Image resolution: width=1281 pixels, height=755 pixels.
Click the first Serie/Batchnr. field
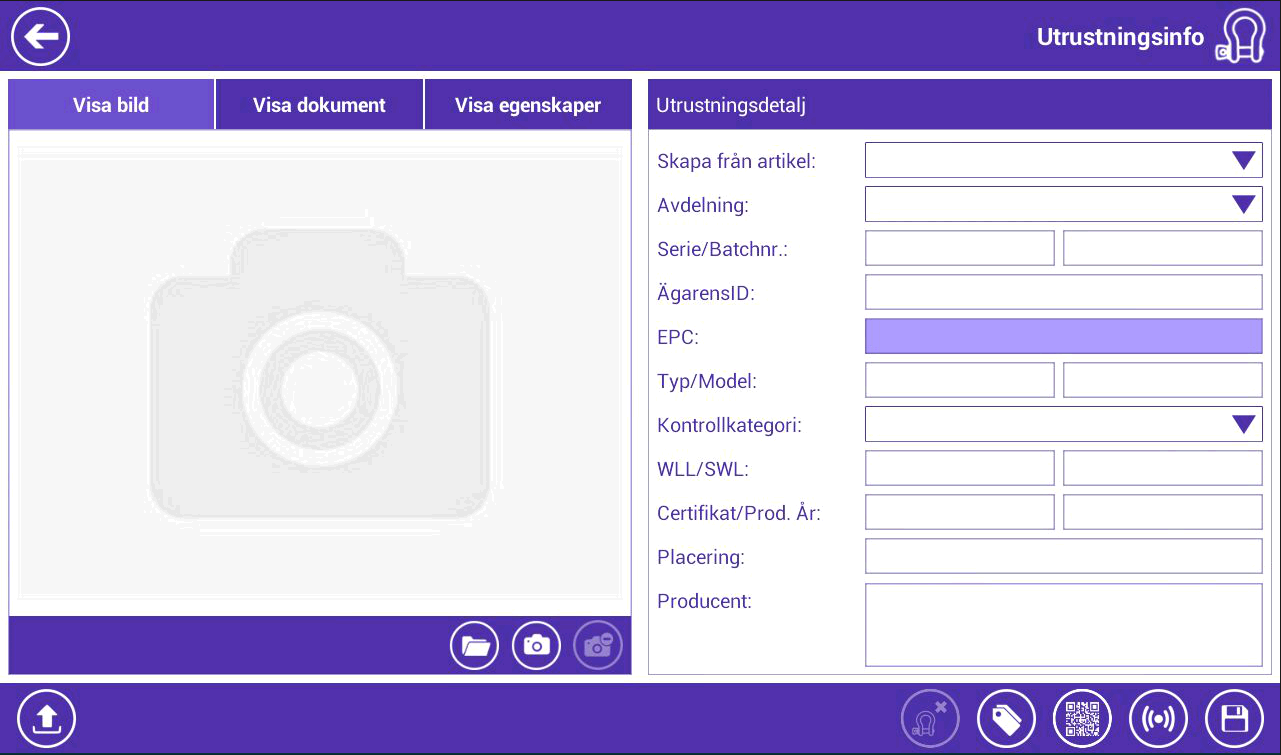tap(959, 248)
